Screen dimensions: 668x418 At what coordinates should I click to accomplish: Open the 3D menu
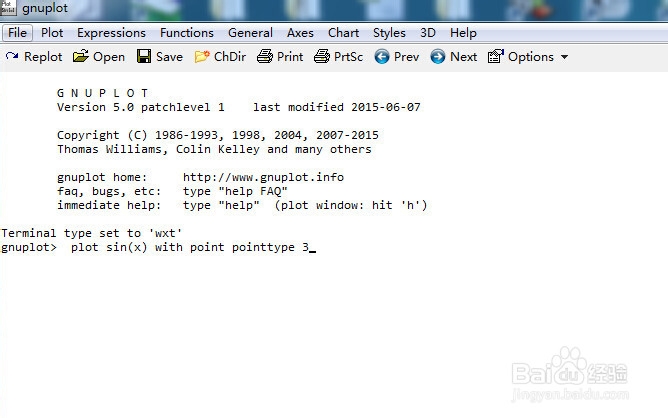428,32
